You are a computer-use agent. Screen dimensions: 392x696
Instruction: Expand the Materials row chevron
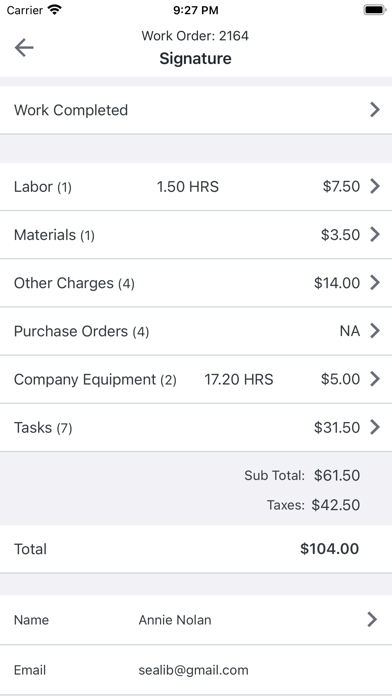[375, 234]
